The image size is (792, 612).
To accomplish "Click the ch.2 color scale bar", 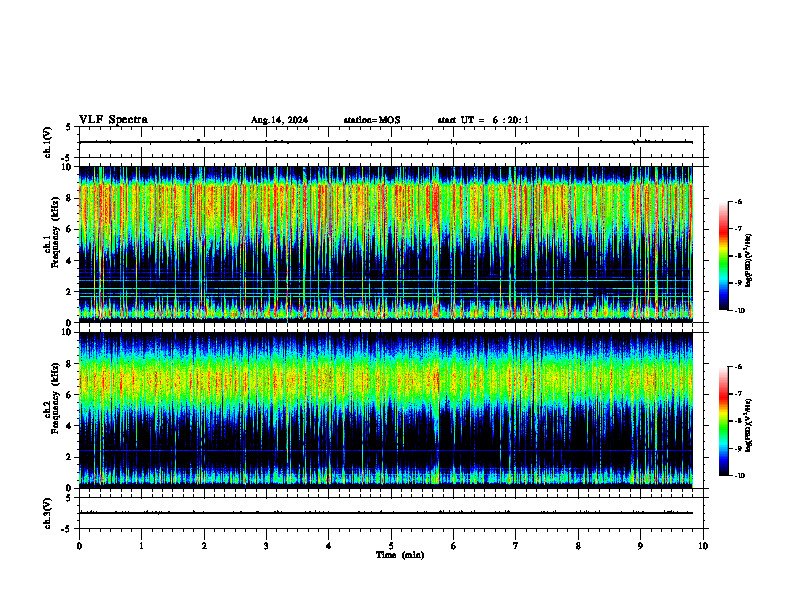I will tap(723, 421).
